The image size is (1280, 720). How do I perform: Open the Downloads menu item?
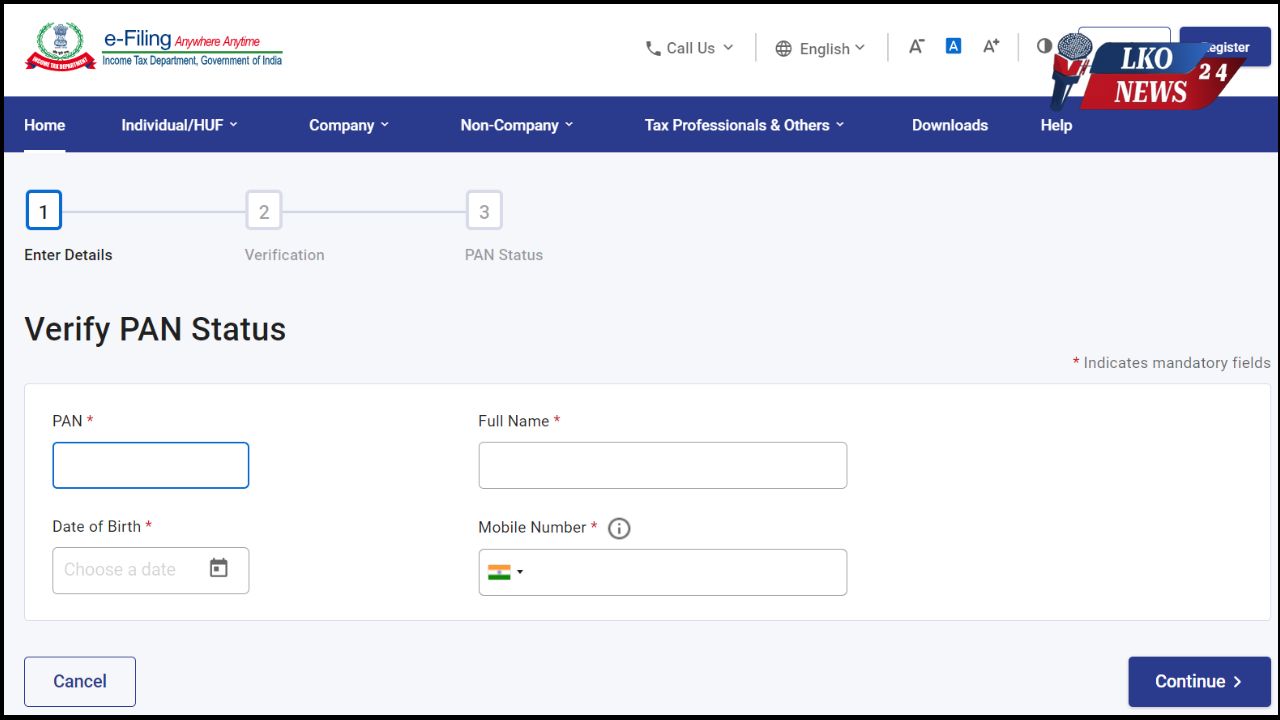pyautogui.click(x=950, y=125)
